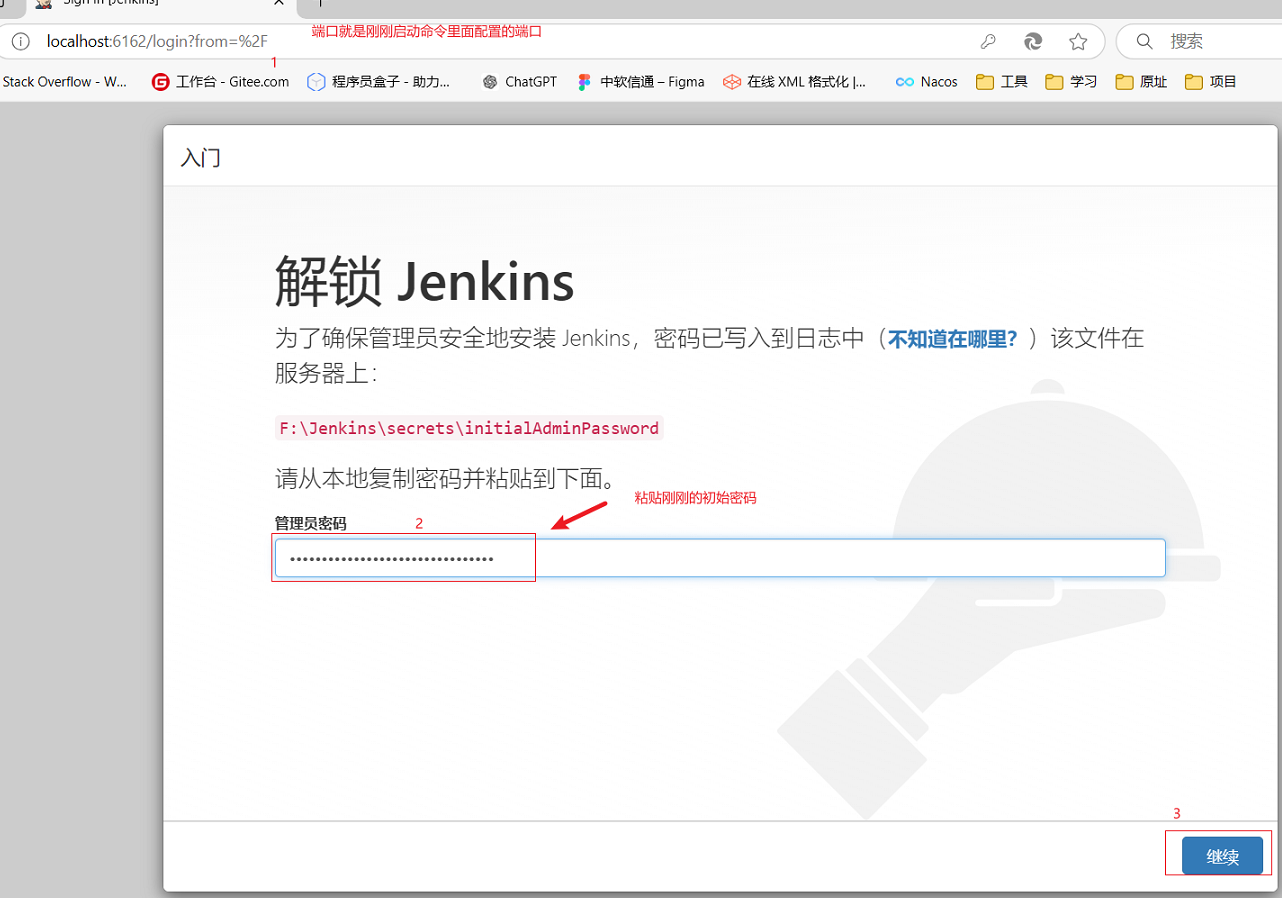Bookmark this page with the star icon

pyautogui.click(x=1078, y=42)
